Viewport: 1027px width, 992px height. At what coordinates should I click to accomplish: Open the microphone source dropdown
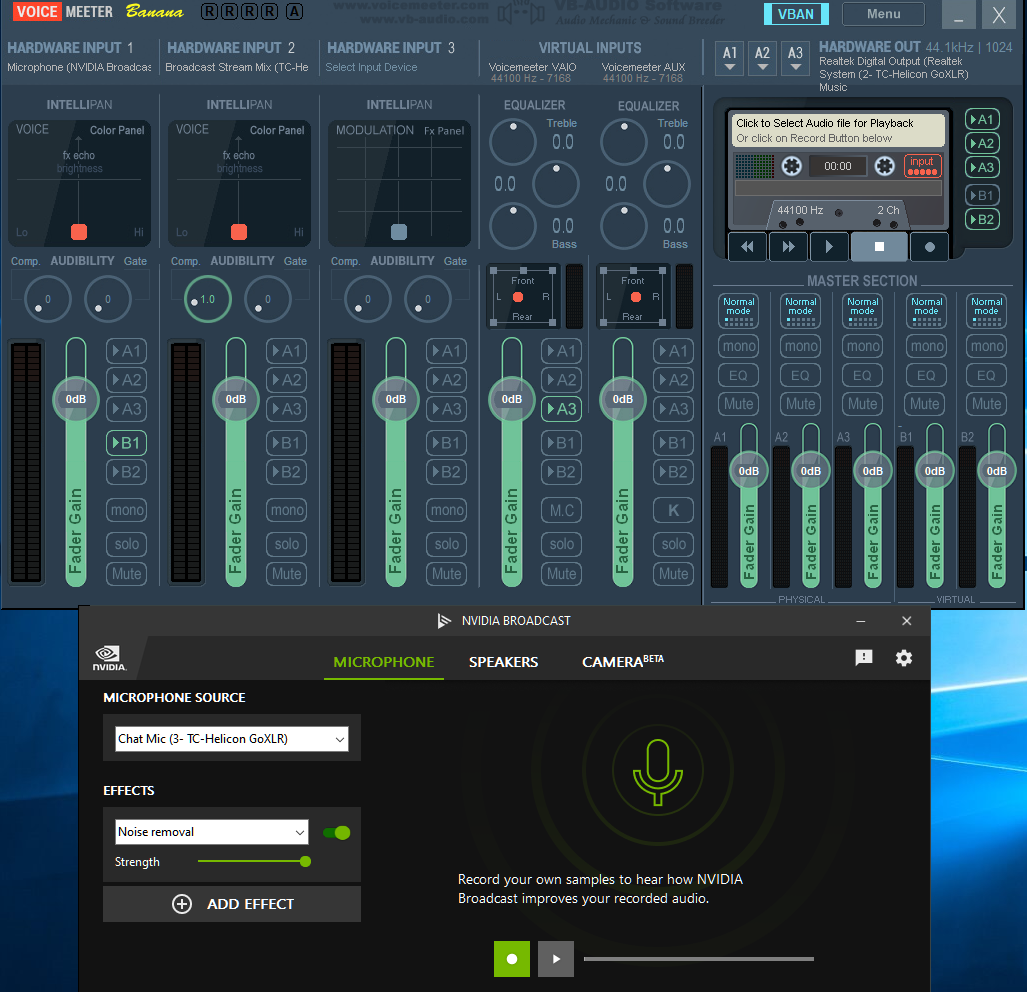pos(231,739)
